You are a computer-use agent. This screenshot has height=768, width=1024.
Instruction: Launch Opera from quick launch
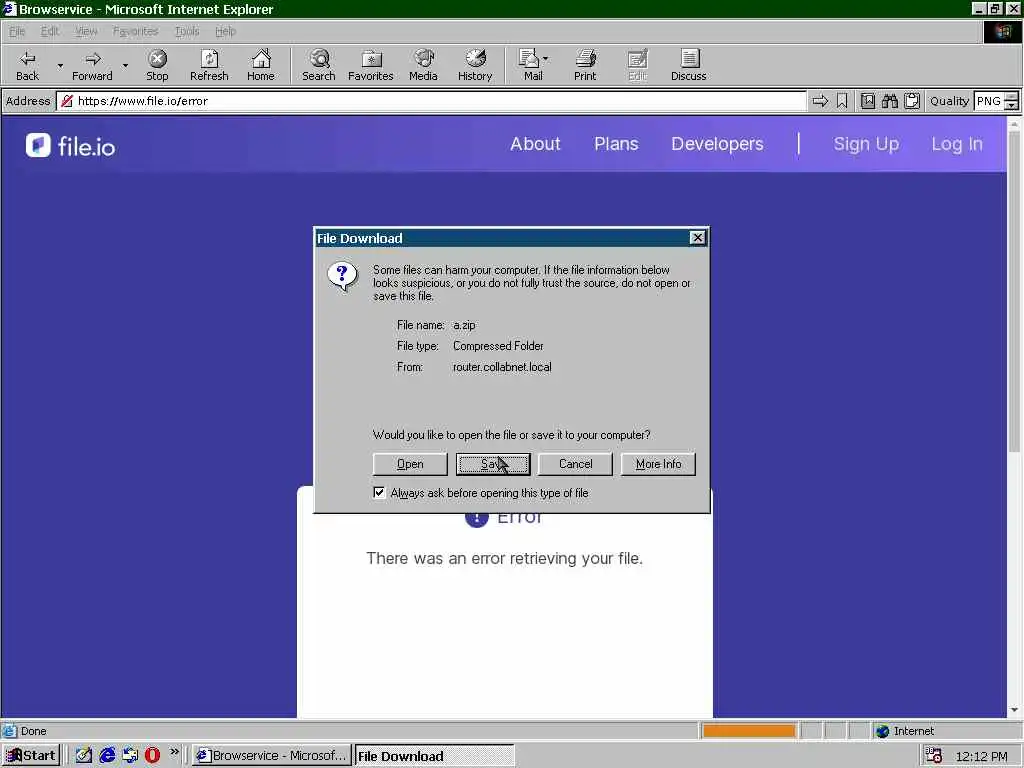pyautogui.click(x=152, y=755)
